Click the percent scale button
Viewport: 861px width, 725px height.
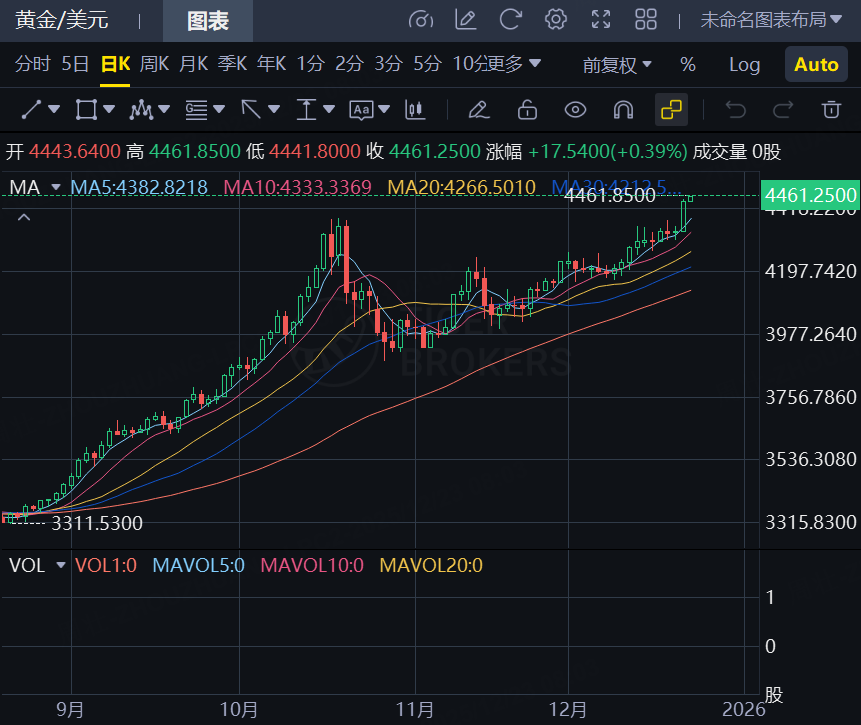click(x=688, y=64)
